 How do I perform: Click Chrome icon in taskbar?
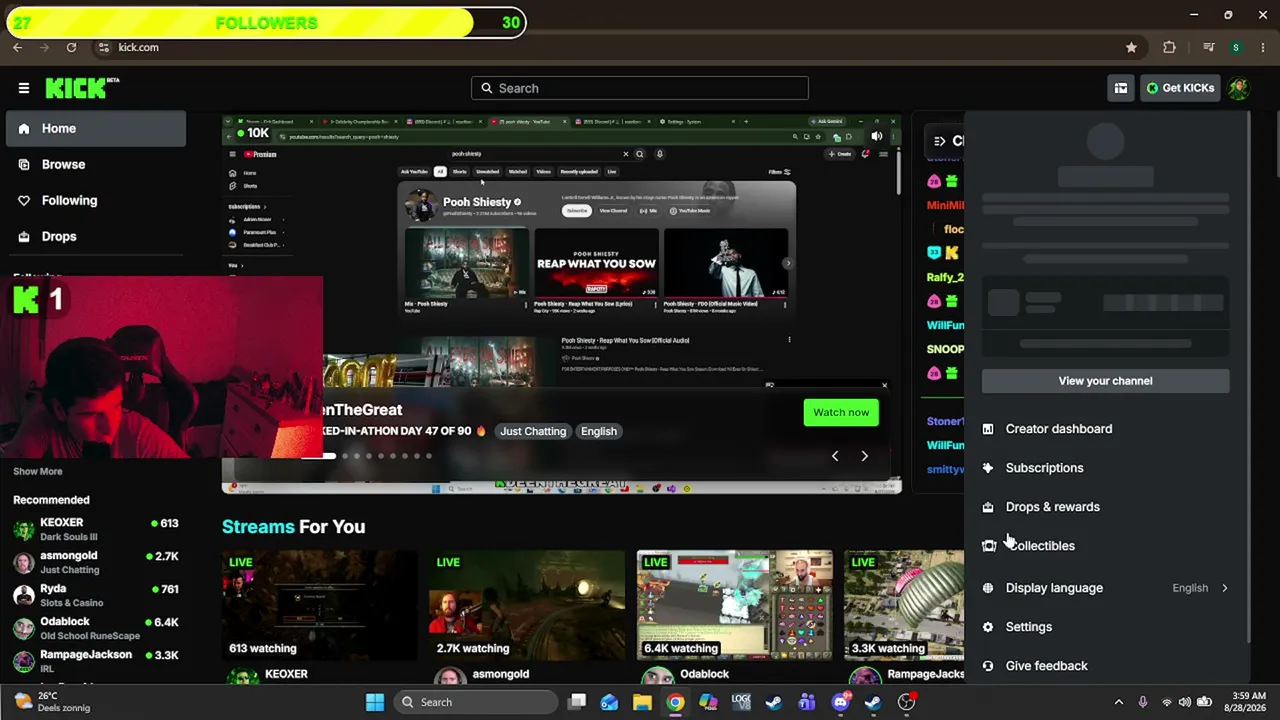coord(675,702)
